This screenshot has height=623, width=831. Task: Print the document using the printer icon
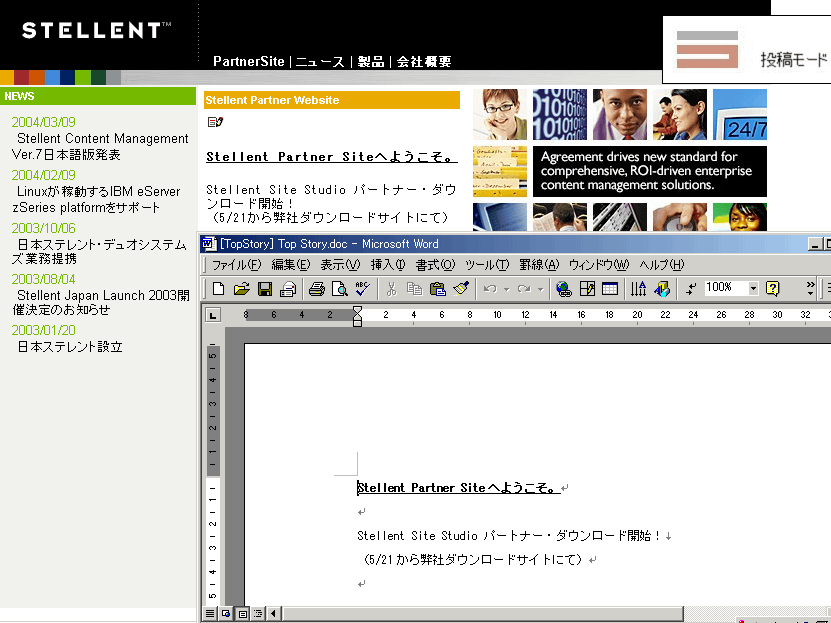coord(316,289)
